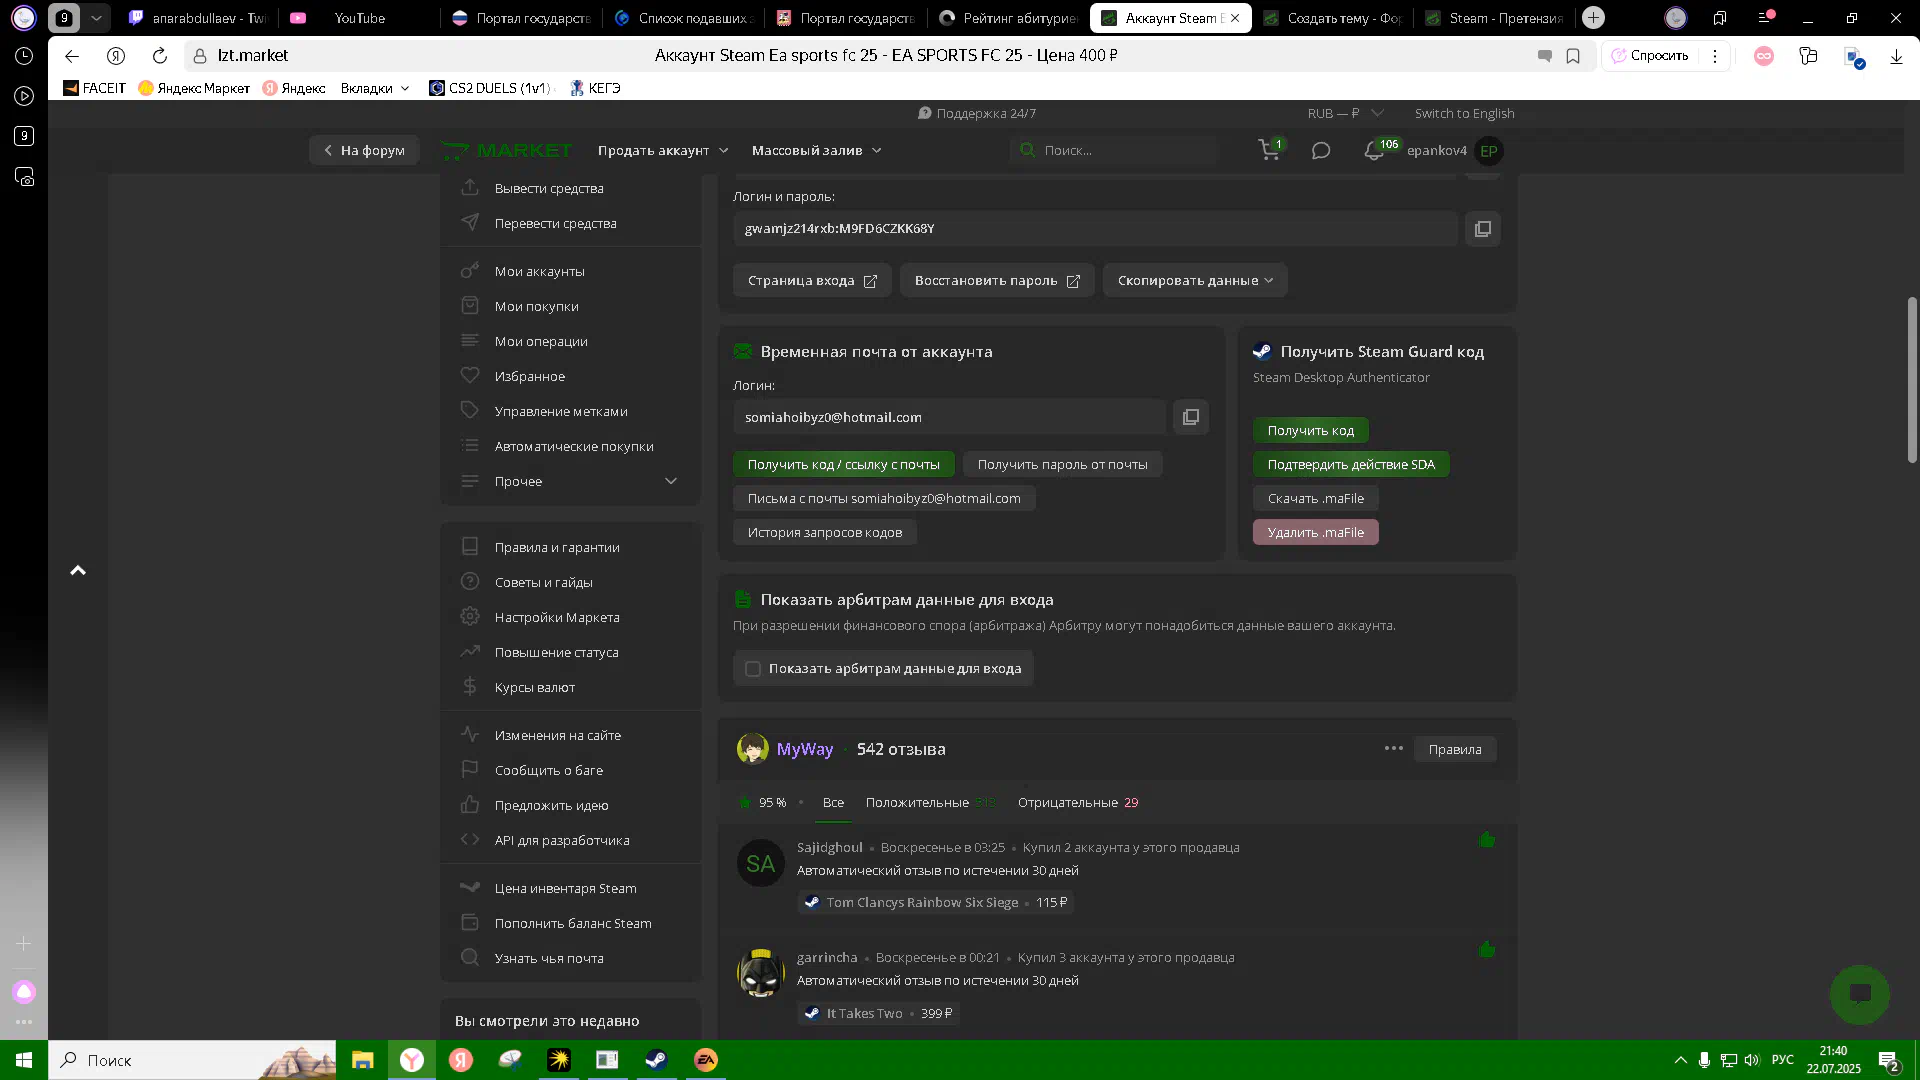Open the Вкладки bookmarks folder dropdown
Viewport: 1920px width, 1080px height.
[375, 88]
